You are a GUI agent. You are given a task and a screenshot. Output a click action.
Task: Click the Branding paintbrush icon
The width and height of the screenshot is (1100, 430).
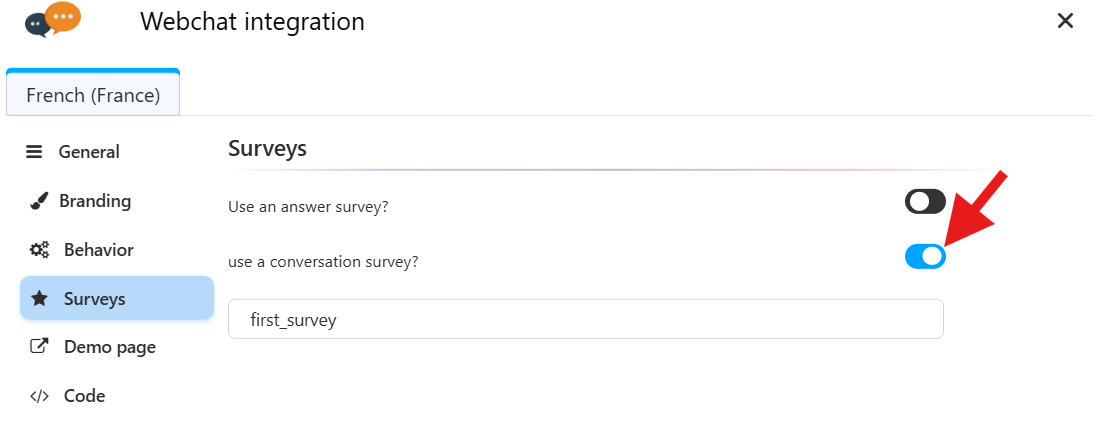click(x=39, y=201)
